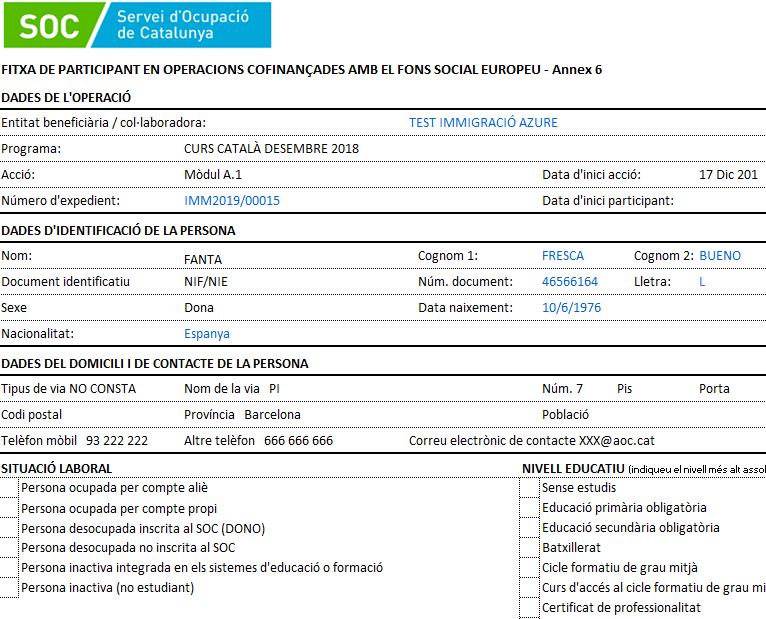Select the 'FRESCA' first surname field

tap(562, 256)
